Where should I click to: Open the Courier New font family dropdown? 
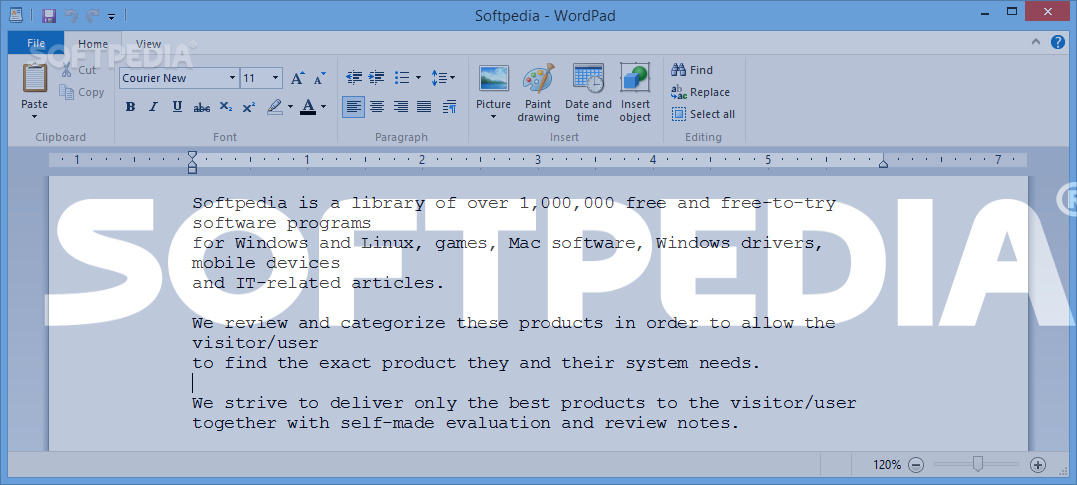(x=233, y=78)
